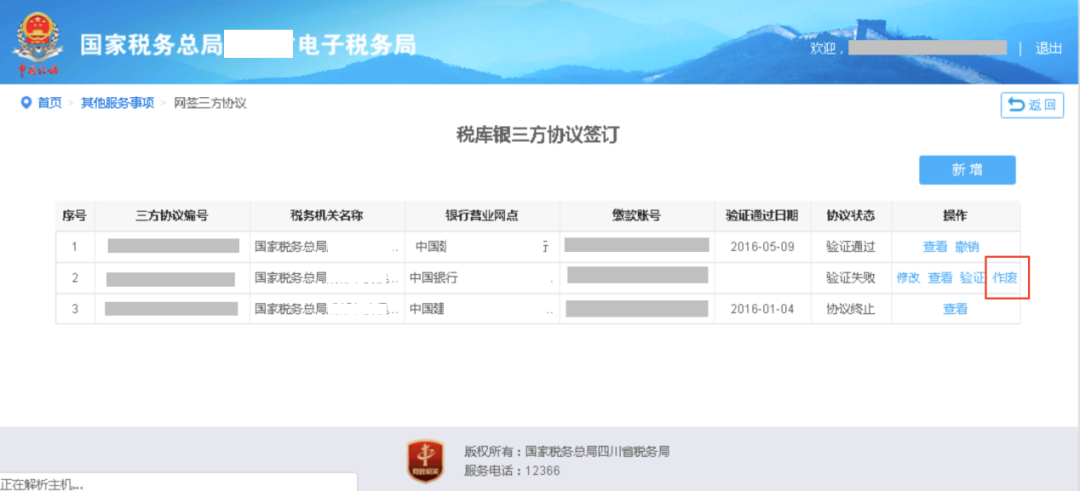Image resolution: width=1080 pixels, height=491 pixels.
Task: Click the 缴款账号 column header
Action: [x=637, y=216]
